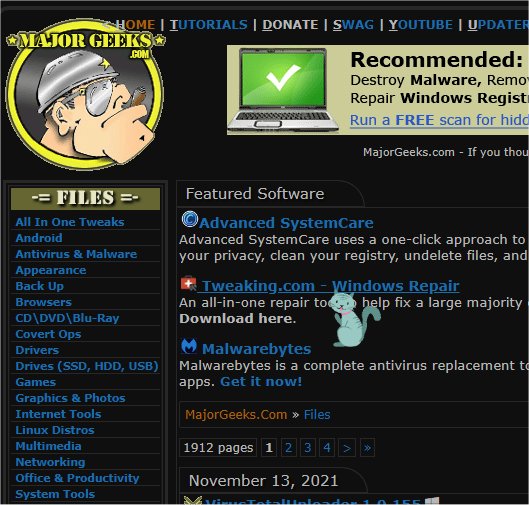Viewport: 529px width, 505px height.
Task: Open Graphics & Photos category
Action: [70, 398]
